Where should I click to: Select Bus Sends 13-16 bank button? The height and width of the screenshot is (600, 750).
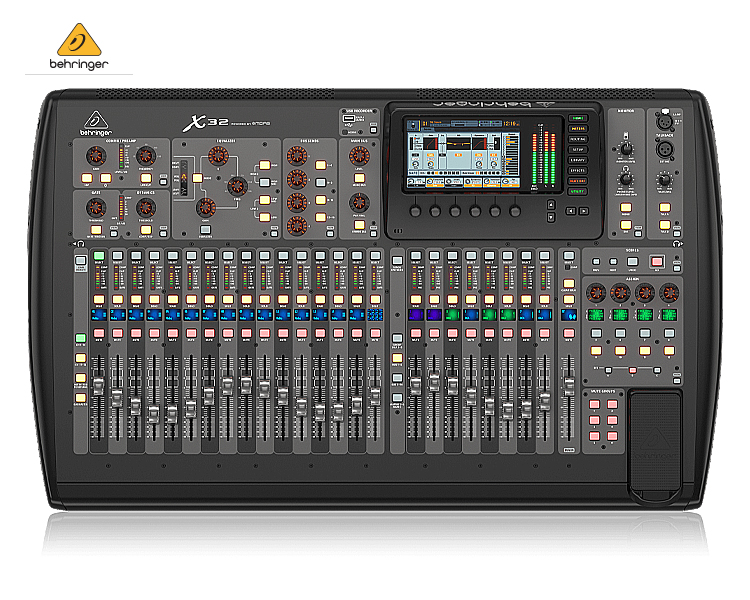321,217
